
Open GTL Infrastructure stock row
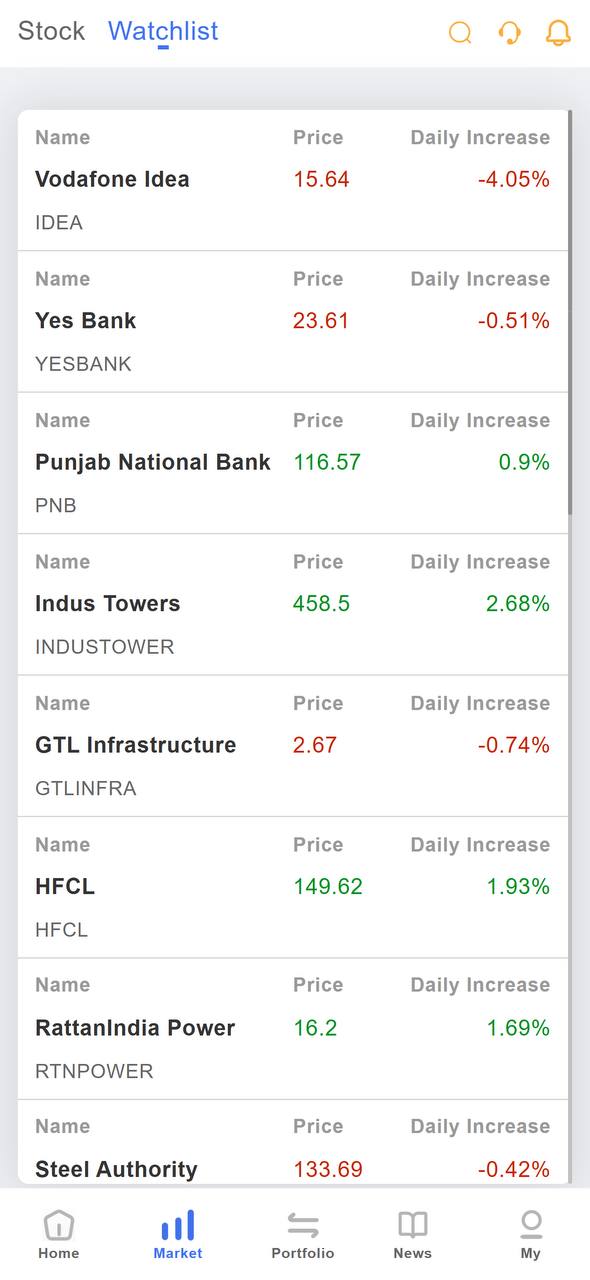[293, 746]
